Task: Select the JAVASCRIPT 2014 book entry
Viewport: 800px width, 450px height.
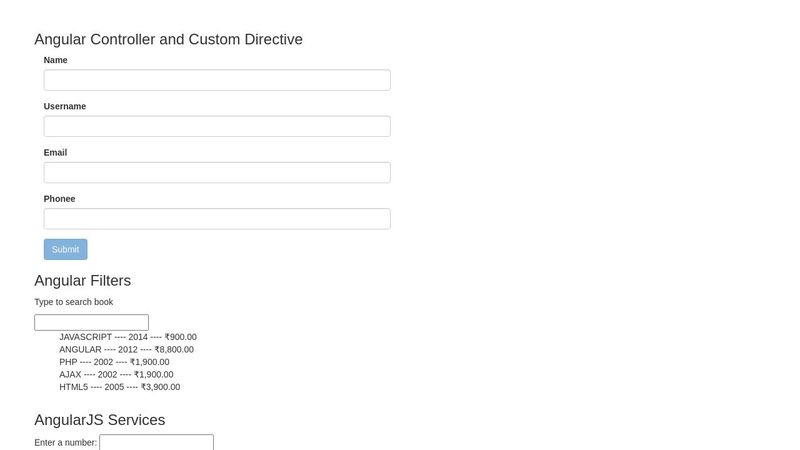Action: click(128, 337)
